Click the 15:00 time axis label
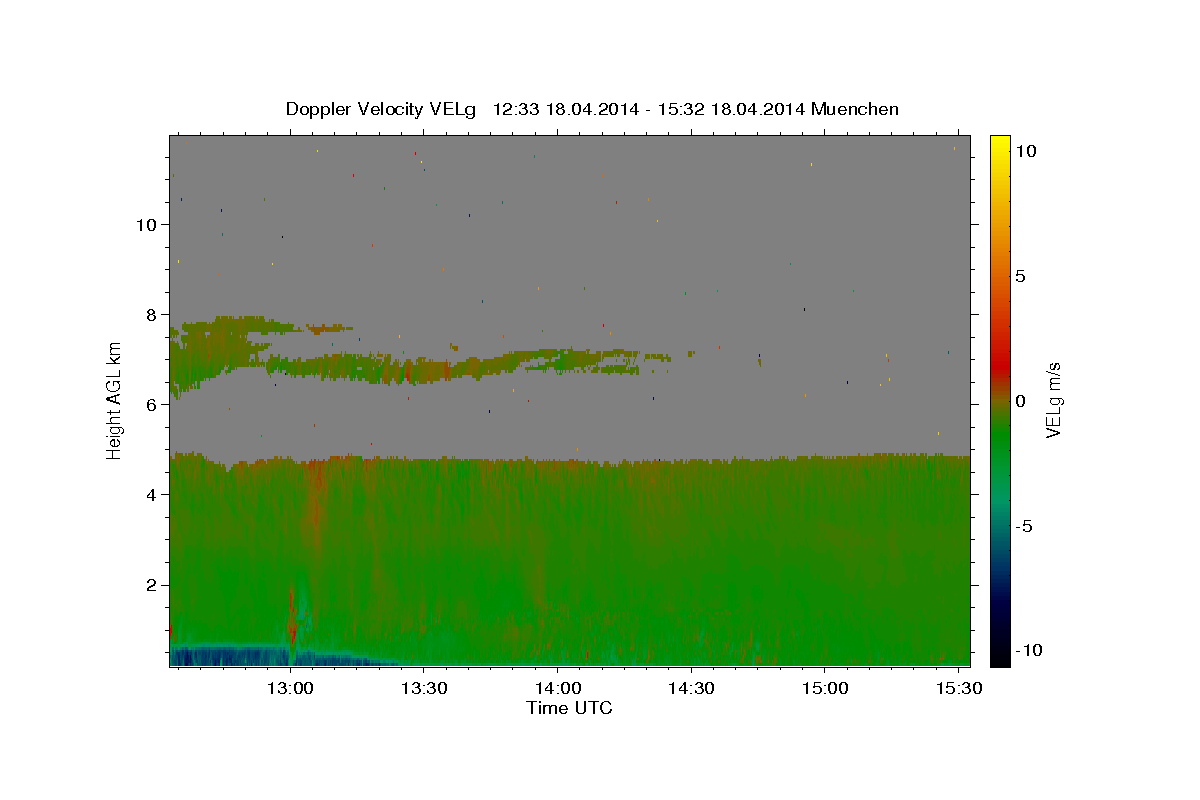The width and height of the screenshot is (1200, 800). tap(824, 689)
